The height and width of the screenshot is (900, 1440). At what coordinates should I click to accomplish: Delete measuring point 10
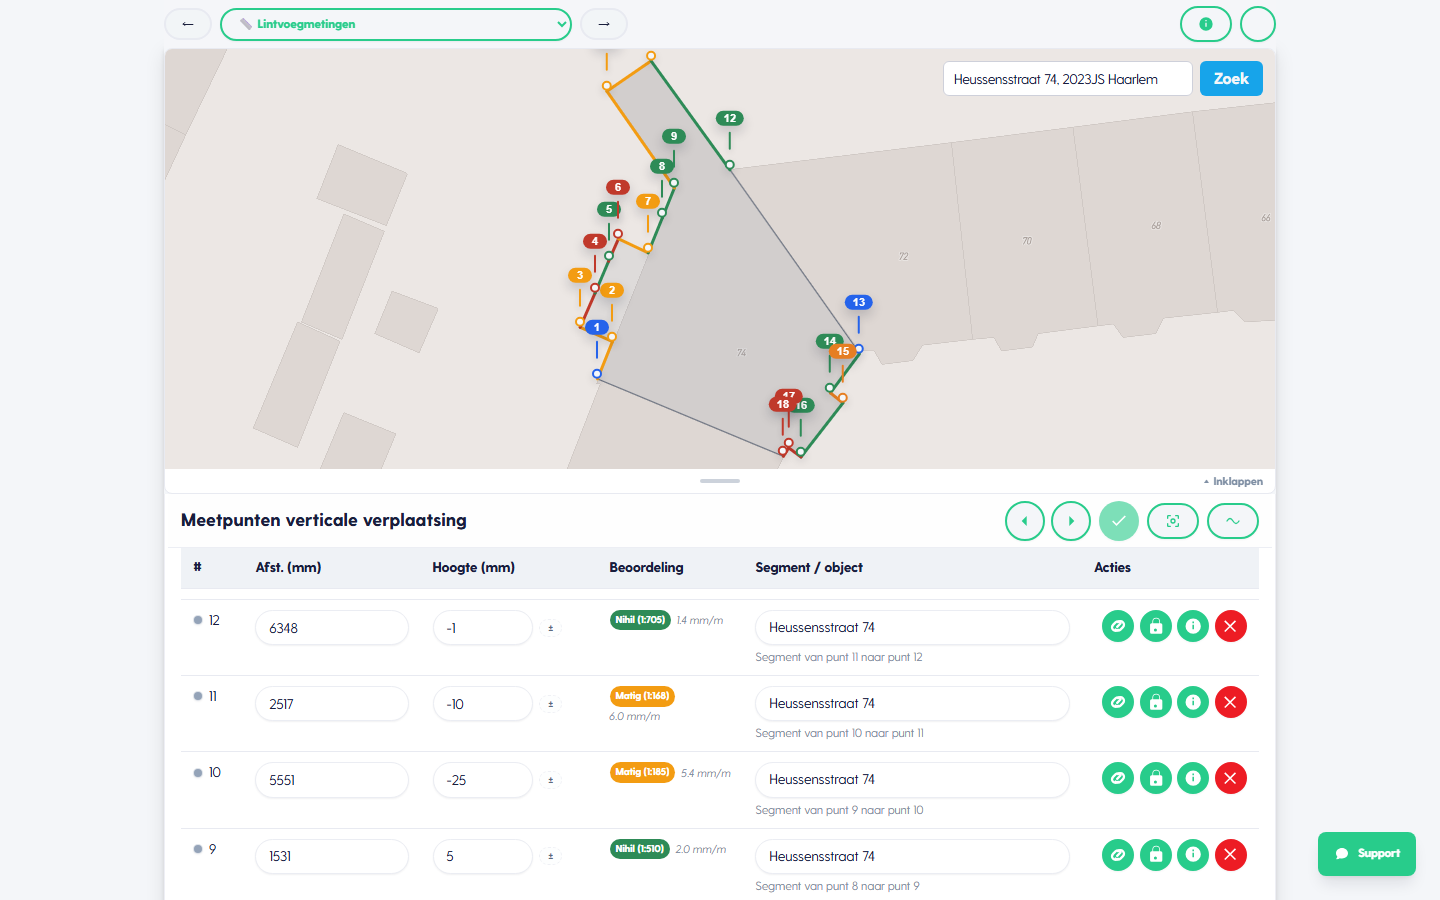[1231, 779]
